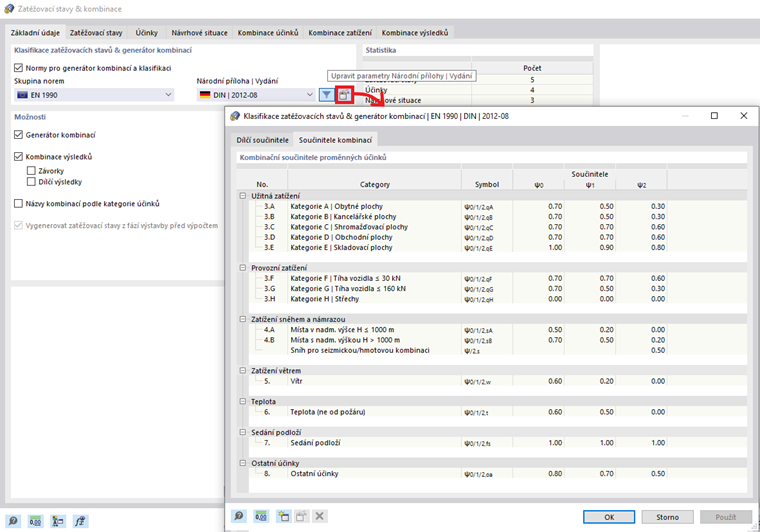The height and width of the screenshot is (532, 760).
Task: Click the search help icon in classification dialog
Action: 238,516
